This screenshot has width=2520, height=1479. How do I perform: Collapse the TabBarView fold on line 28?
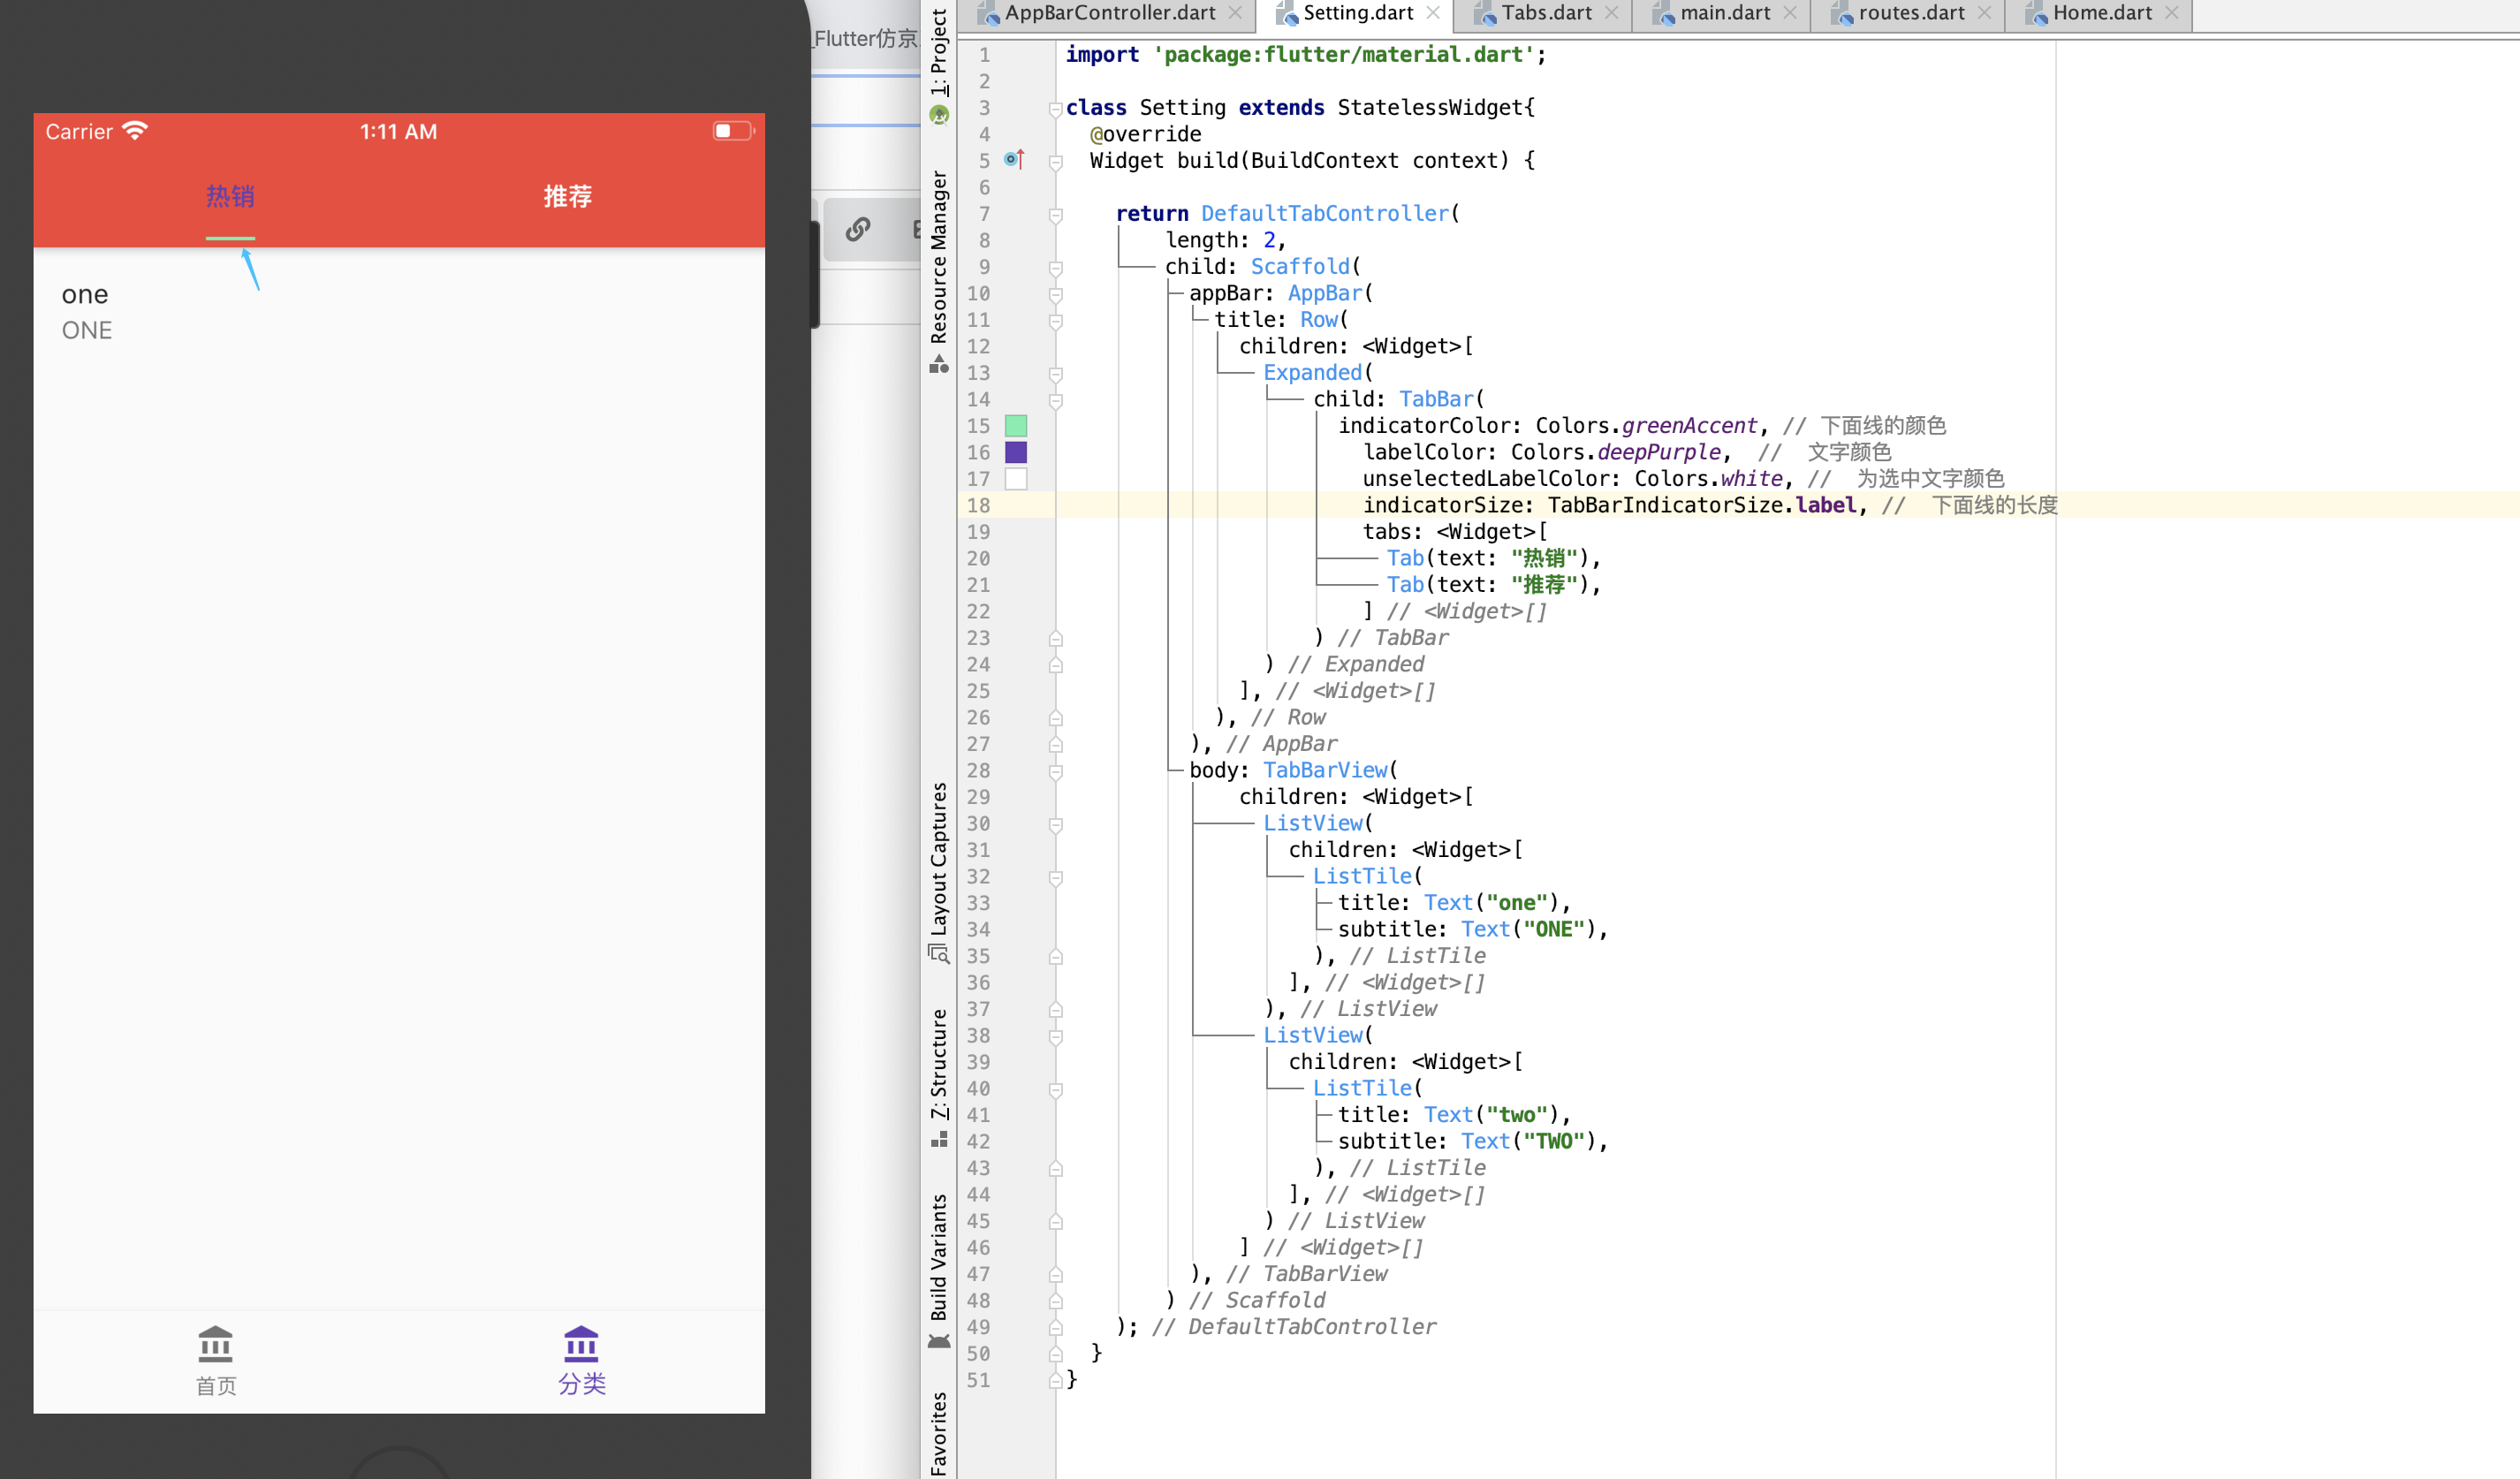[x=1055, y=771]
